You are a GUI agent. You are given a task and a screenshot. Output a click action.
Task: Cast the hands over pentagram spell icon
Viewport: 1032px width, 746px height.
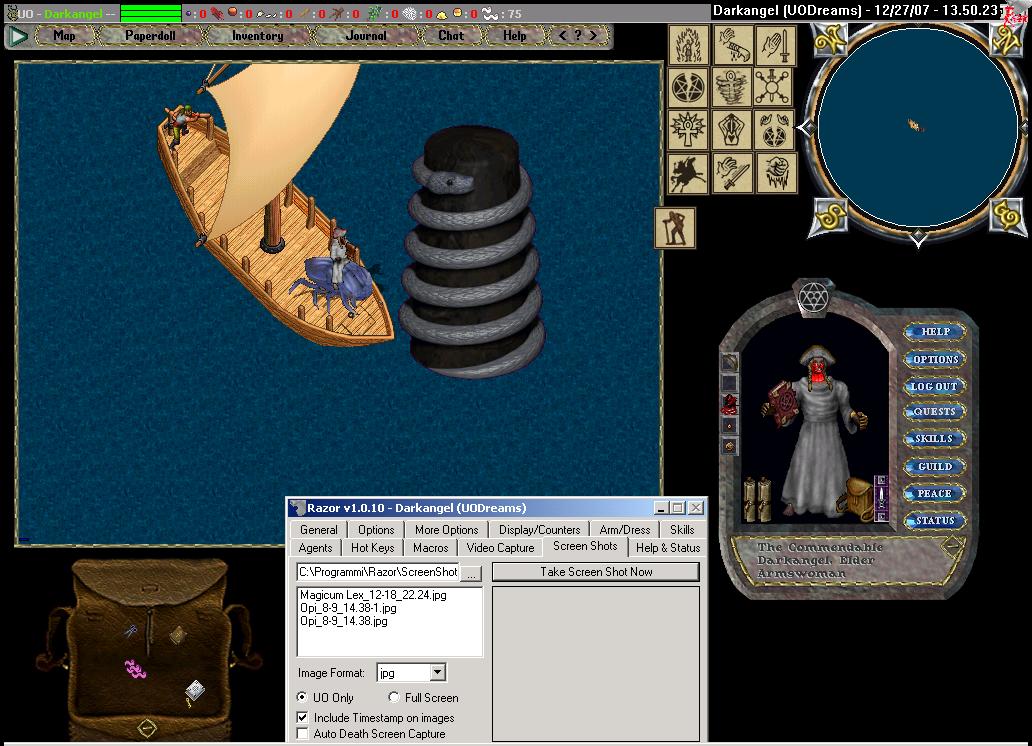(x=775, y=130)
